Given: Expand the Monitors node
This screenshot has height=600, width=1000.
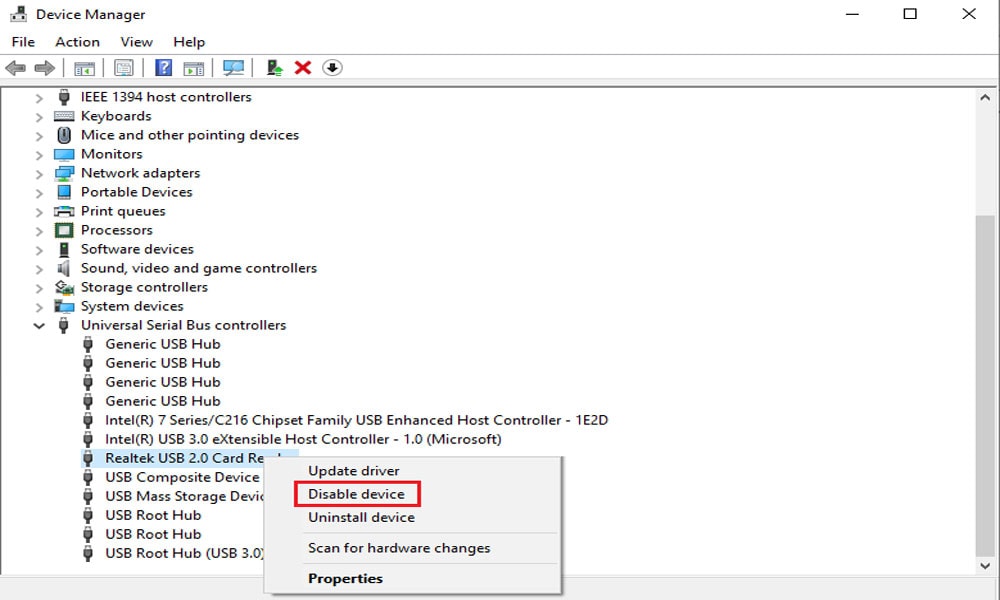Looking at the screenshot, I should (39, 155).
